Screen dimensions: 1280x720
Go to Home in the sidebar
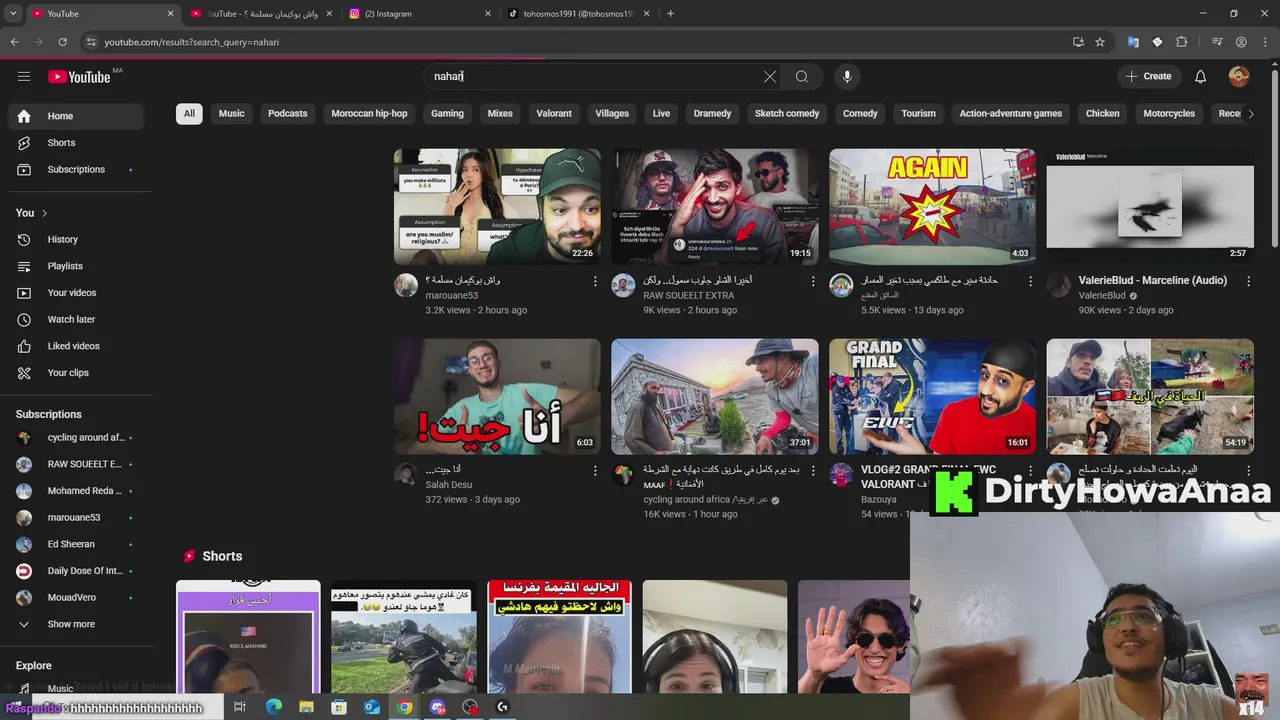[x=76, y=116]
